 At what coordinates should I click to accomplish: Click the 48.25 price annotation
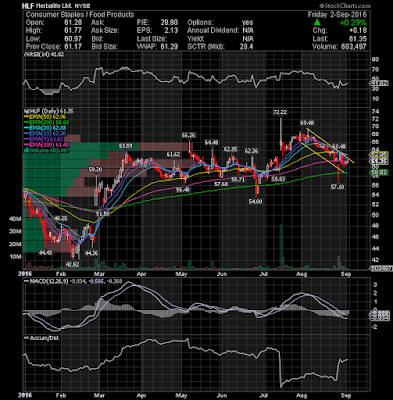pos(61,218)
